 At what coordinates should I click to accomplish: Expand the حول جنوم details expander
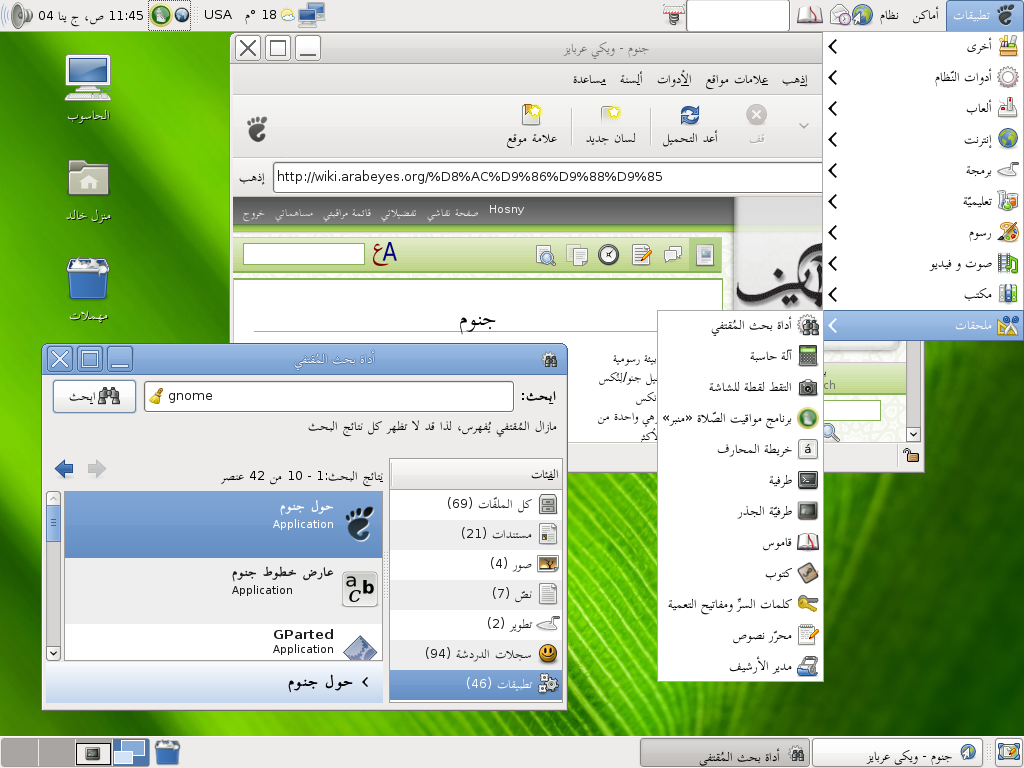(364, 683)
